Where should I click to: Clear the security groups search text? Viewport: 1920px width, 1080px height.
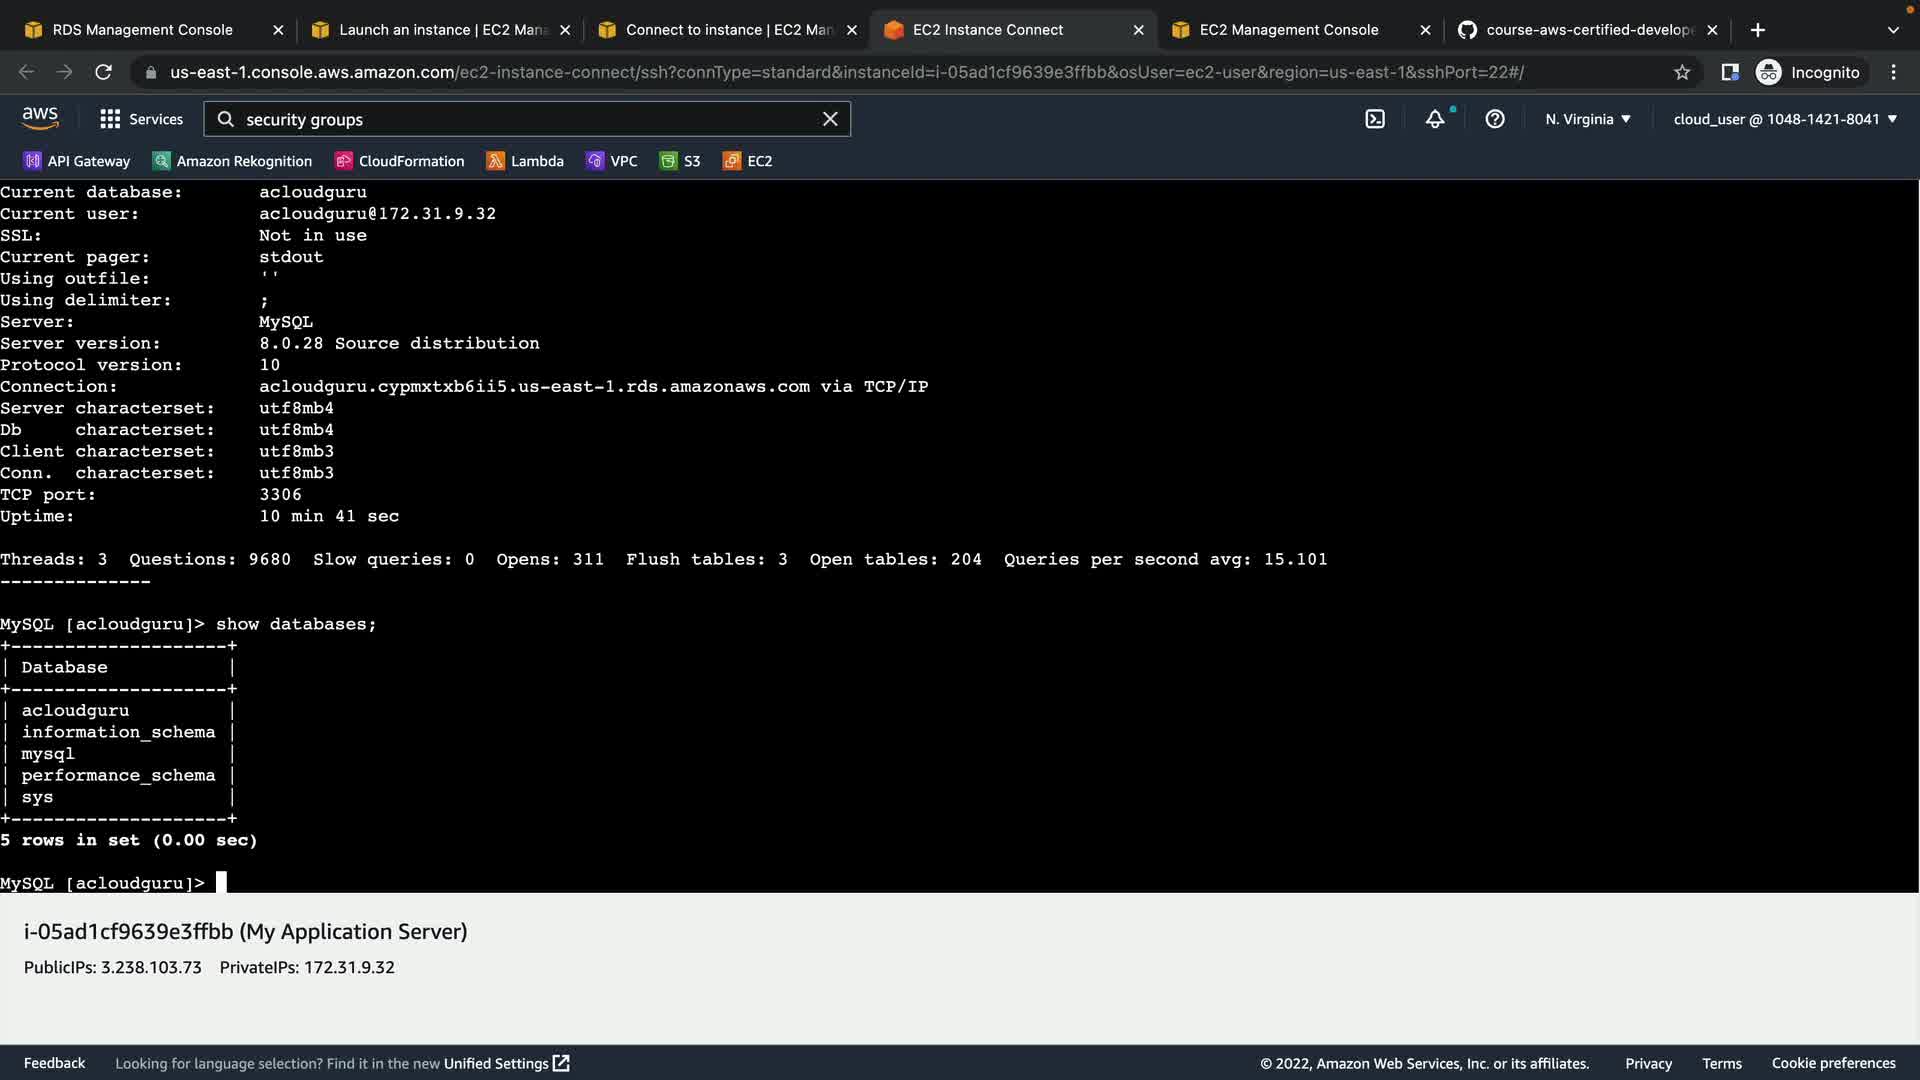830,119
